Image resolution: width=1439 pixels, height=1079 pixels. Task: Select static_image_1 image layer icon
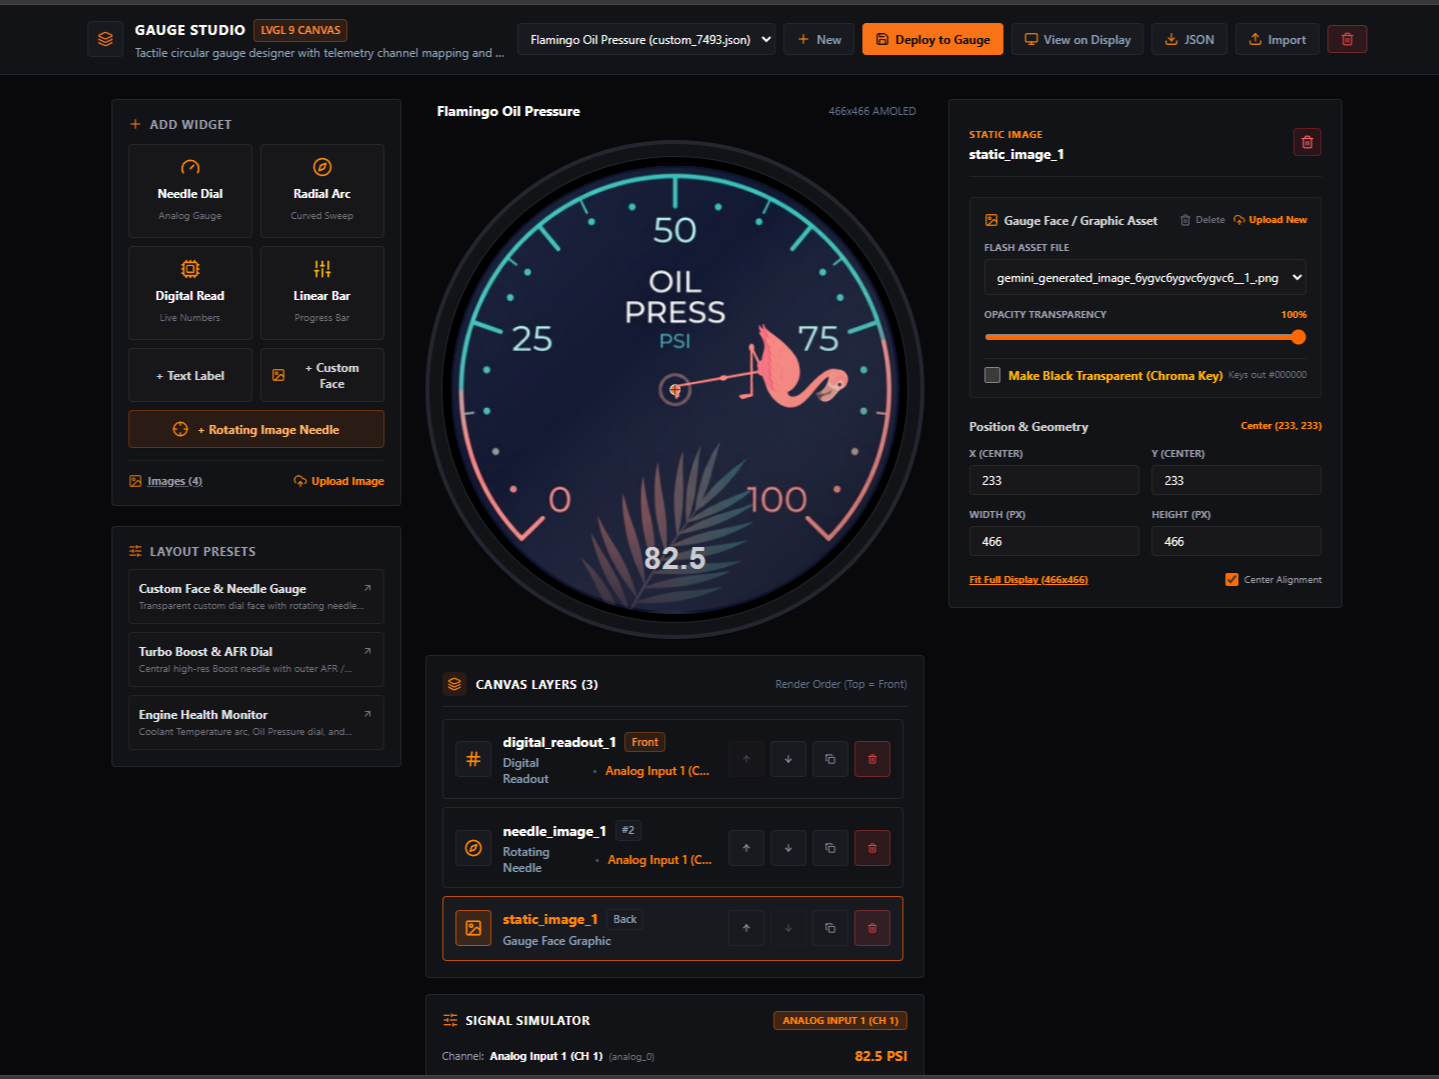tap(473, 928)
